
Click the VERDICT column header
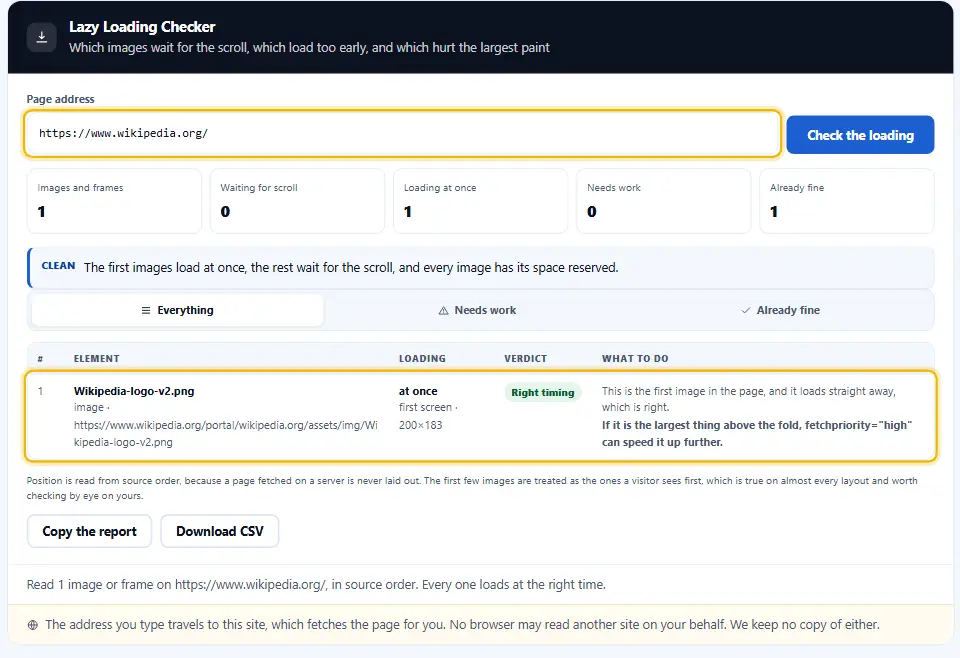click(525, 359)
